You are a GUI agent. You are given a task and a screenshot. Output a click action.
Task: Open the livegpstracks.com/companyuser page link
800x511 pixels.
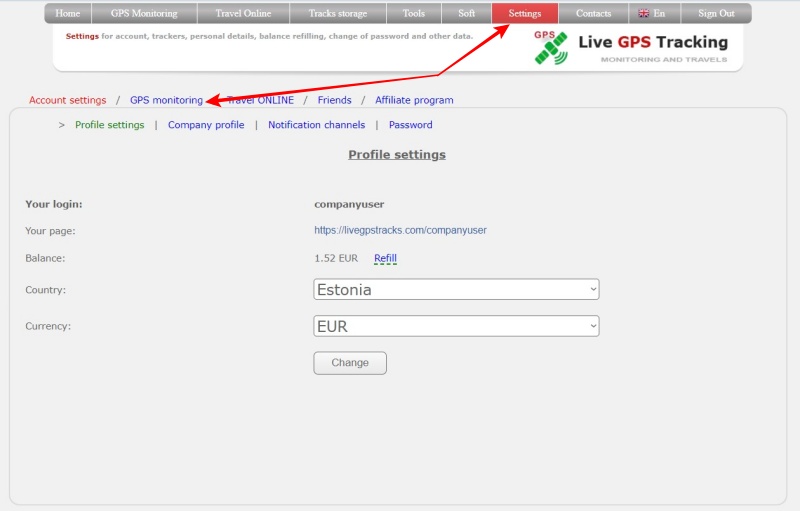(400, 230)
